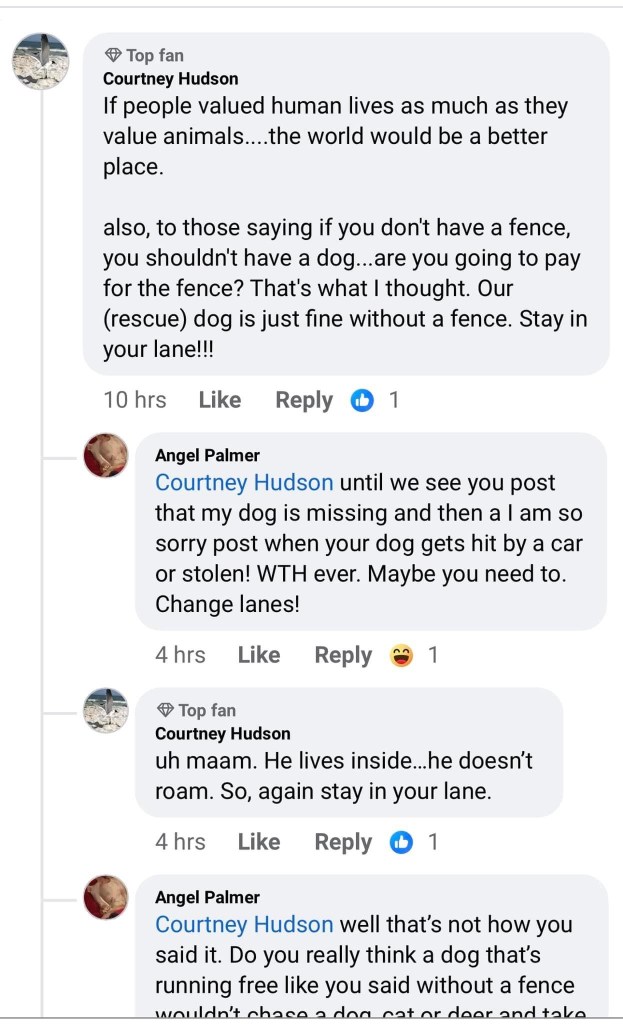Screen dimensions: 623x1024
Task: Click the "10 hrs" timestamp on the top comment
Action: (x=135, y=401)
